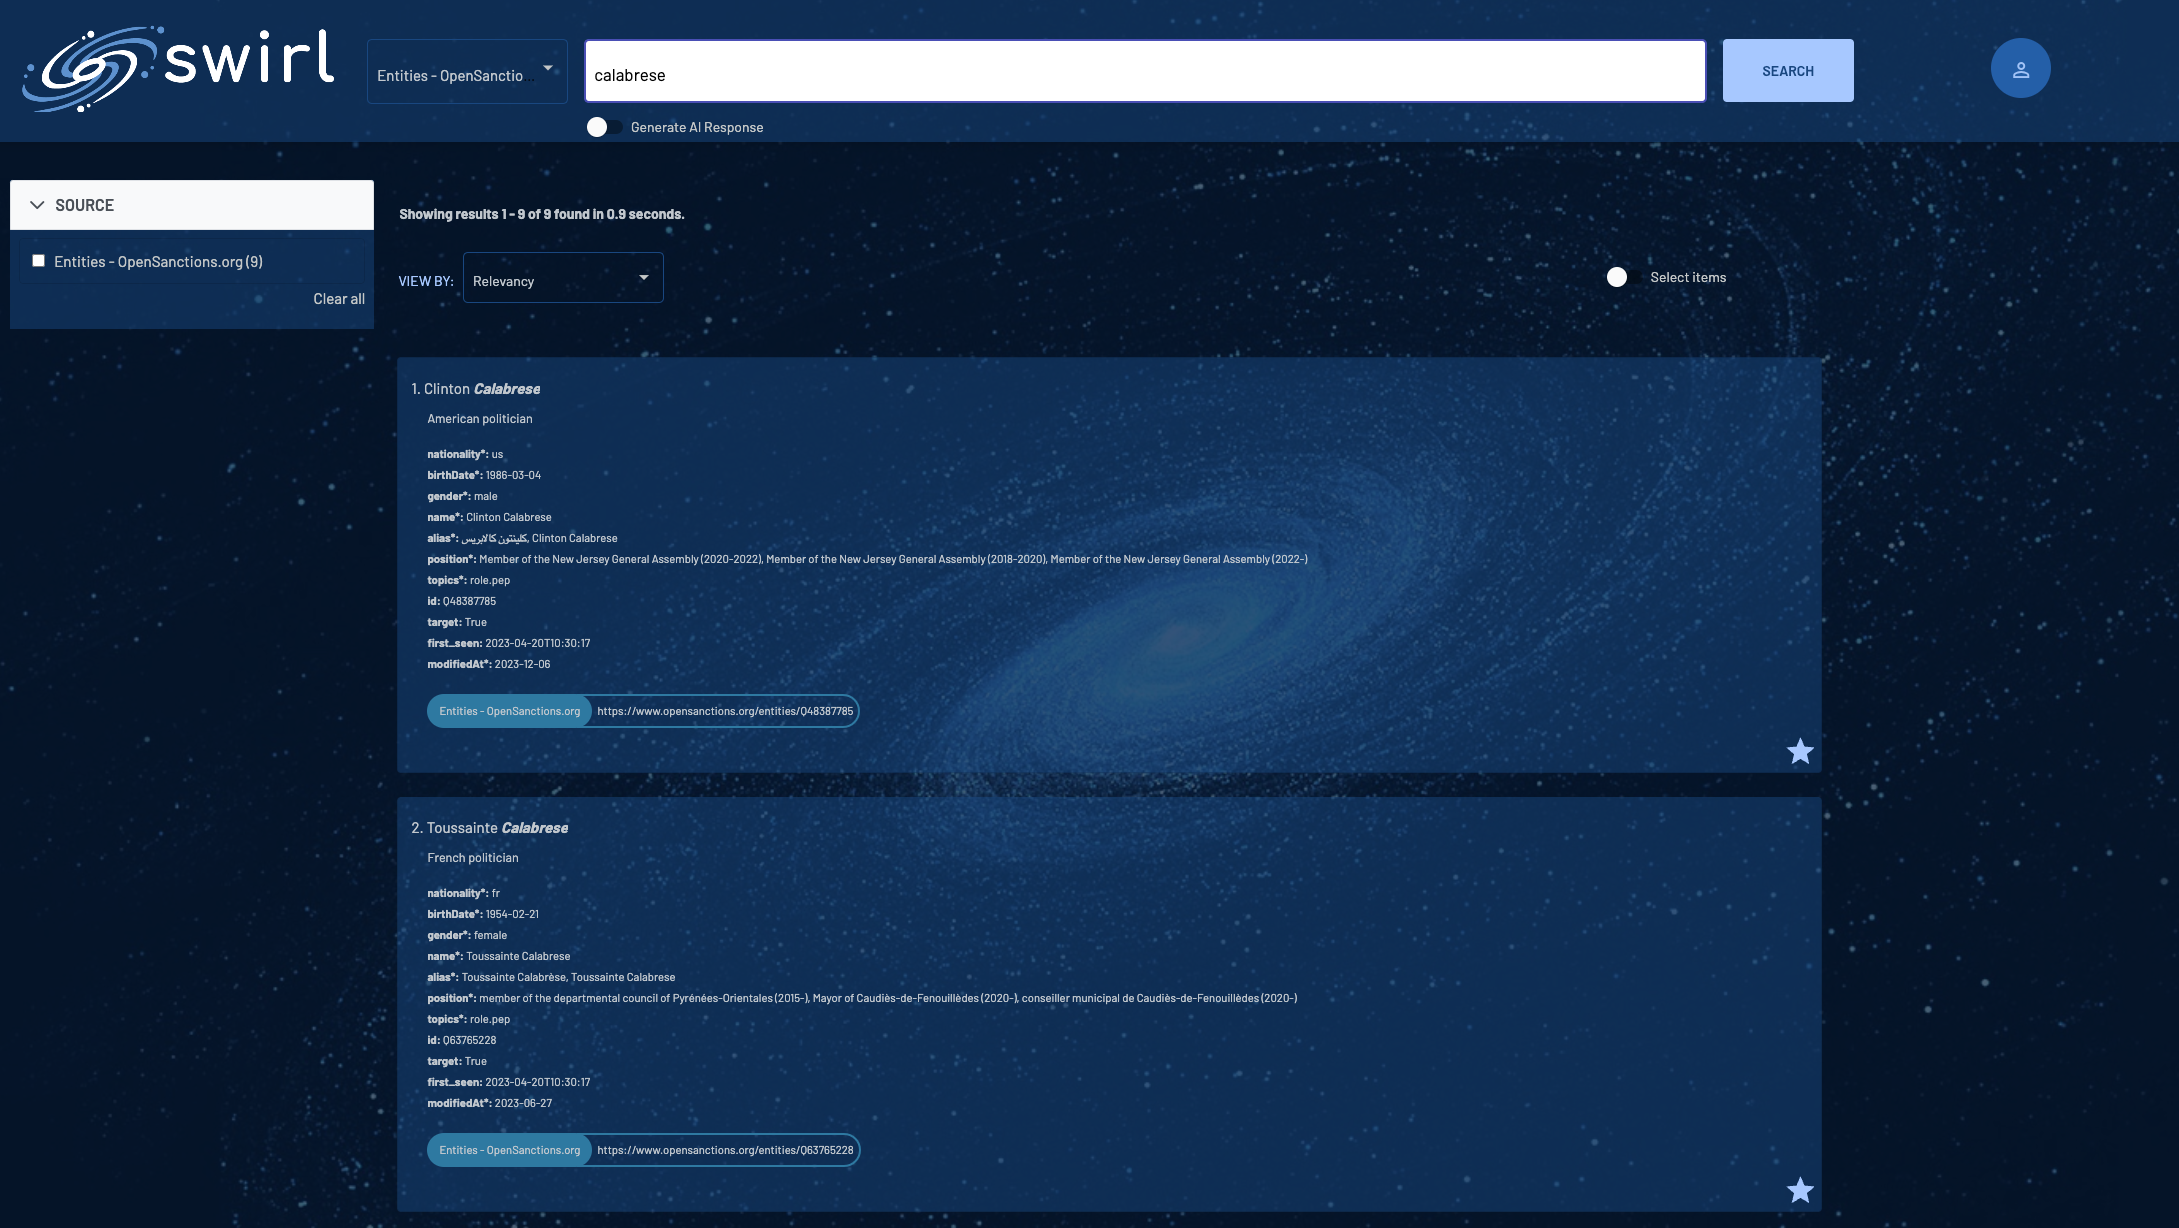Check Entities - OpenSanctions.org source filter
Screen dimensions: 2179x1228
tap(39, 261)
